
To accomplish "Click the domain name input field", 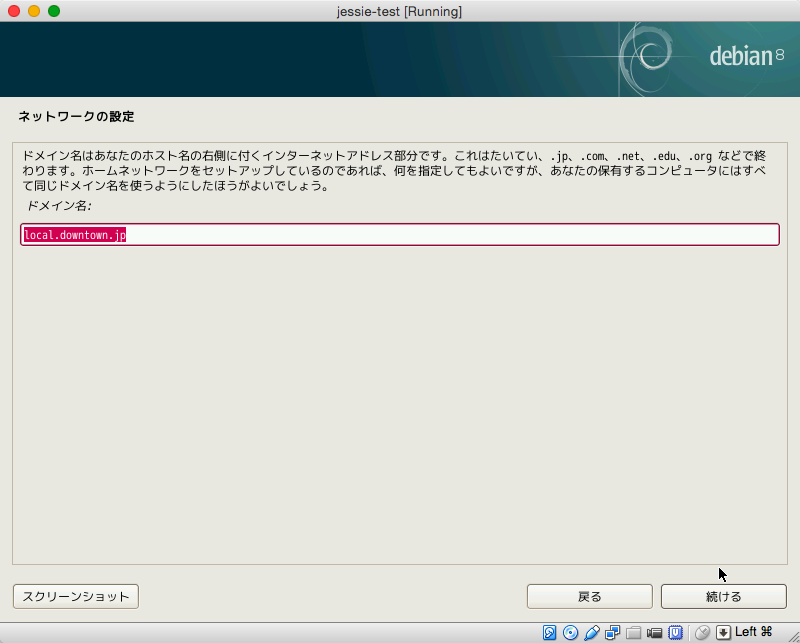I will [400, 235].
